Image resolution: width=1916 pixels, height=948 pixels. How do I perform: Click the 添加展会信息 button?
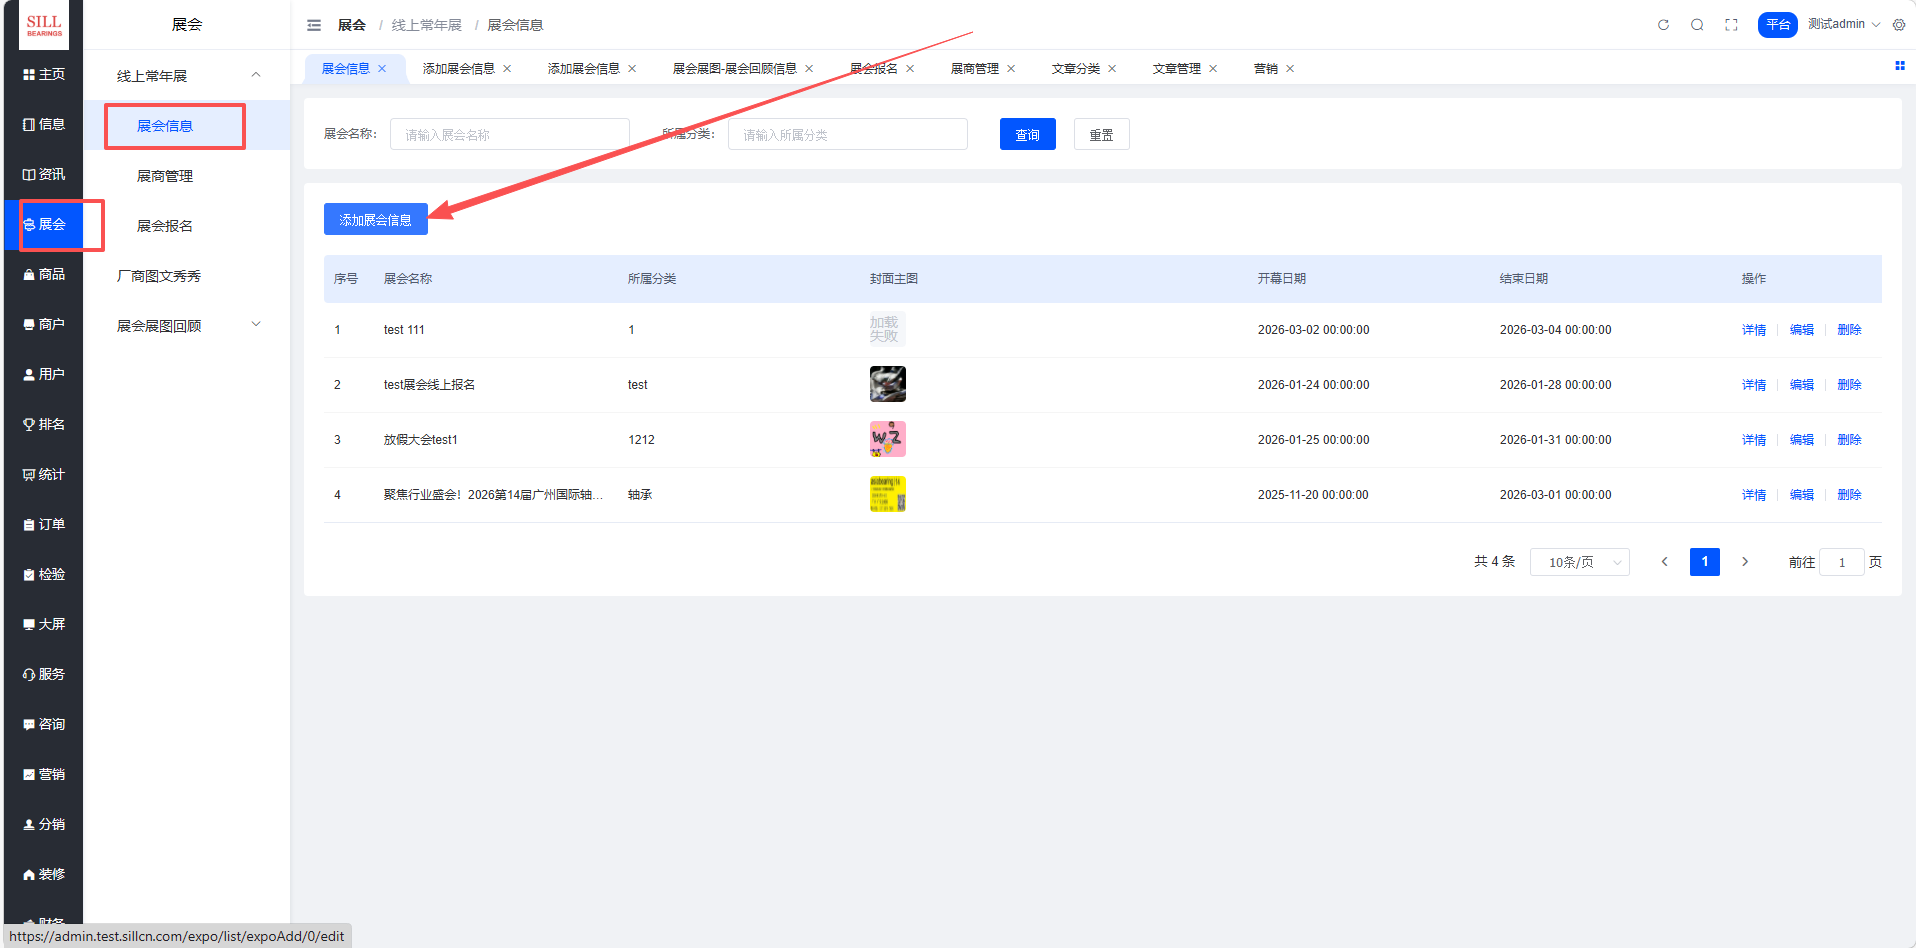click(375, 220)
